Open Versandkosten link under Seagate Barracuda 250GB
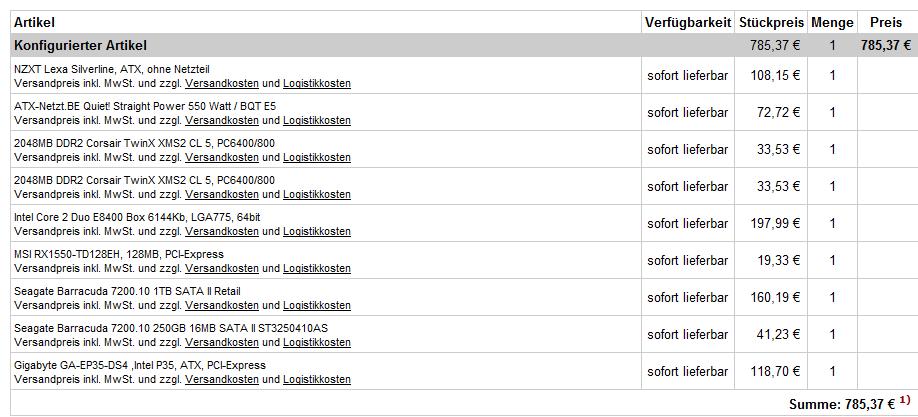 click(222, 342)
